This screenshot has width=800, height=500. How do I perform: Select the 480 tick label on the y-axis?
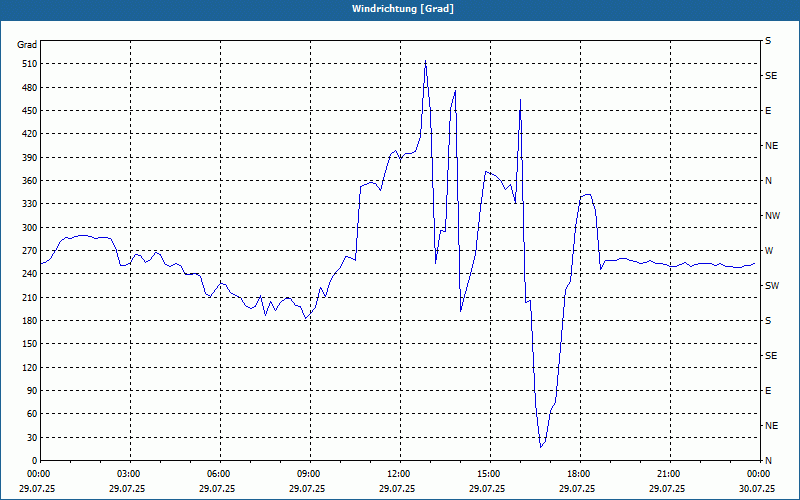[x=30, y=88]
